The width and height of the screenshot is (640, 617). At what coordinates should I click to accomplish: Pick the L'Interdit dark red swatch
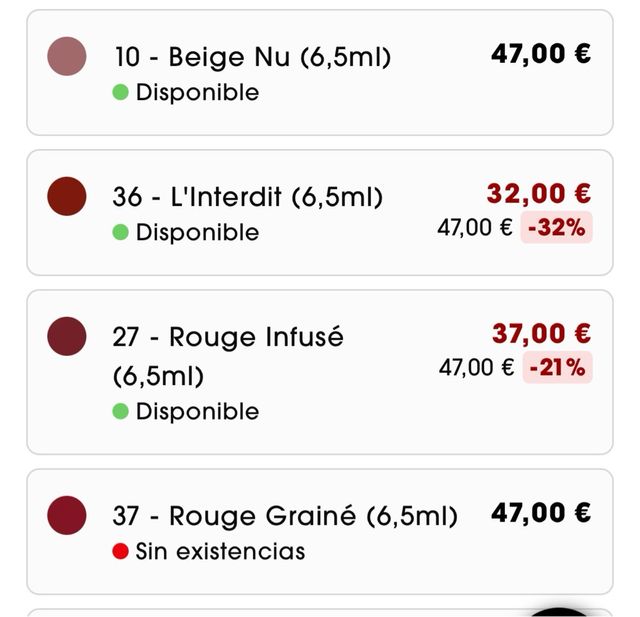(x=67, y=195)
